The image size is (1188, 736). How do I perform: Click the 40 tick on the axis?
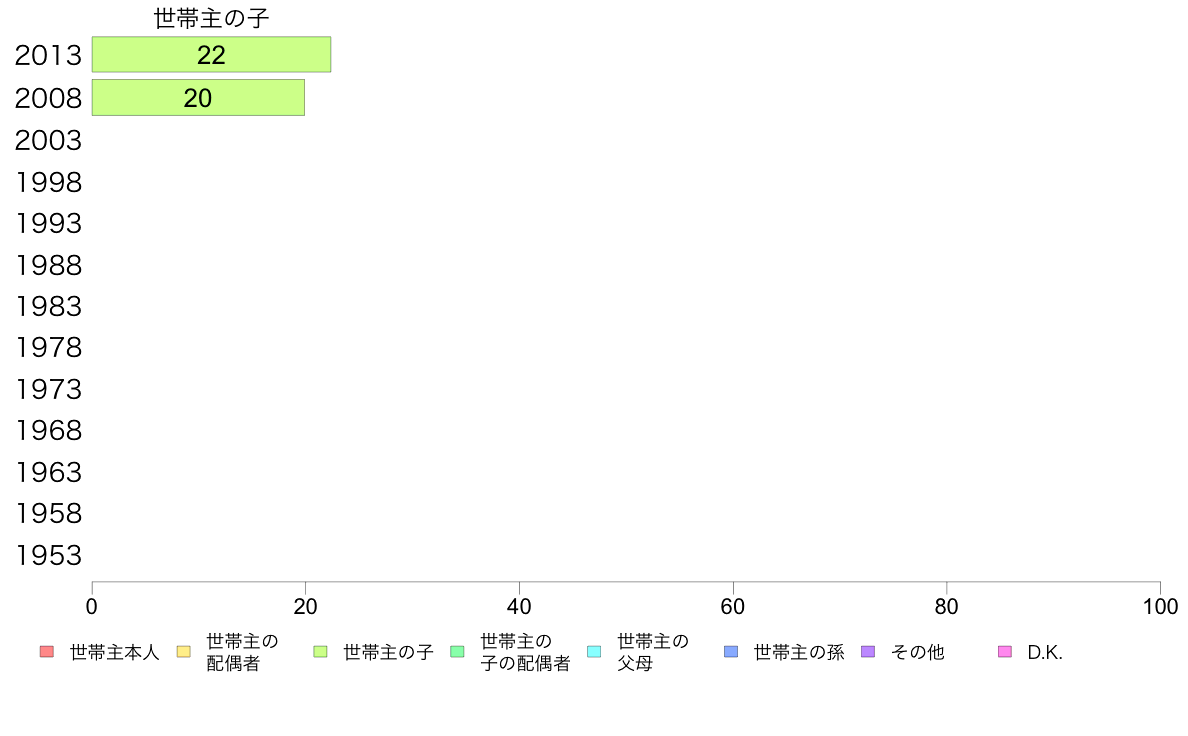pos(519,606)
